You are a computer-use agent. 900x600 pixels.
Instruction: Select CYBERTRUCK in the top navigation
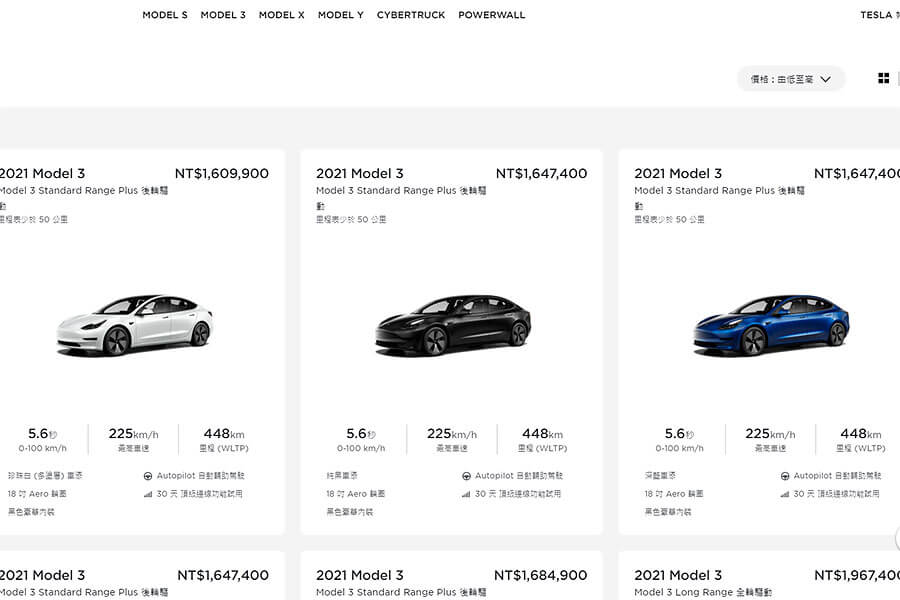pos(411,15)
